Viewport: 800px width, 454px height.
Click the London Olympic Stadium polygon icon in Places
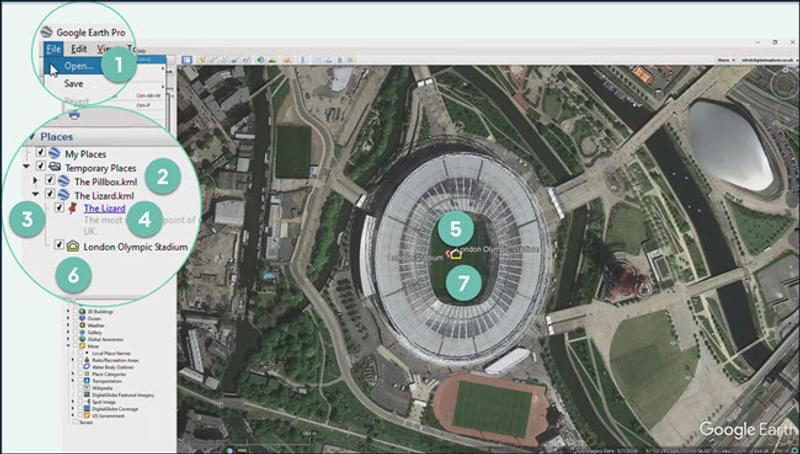pos(74,246)
